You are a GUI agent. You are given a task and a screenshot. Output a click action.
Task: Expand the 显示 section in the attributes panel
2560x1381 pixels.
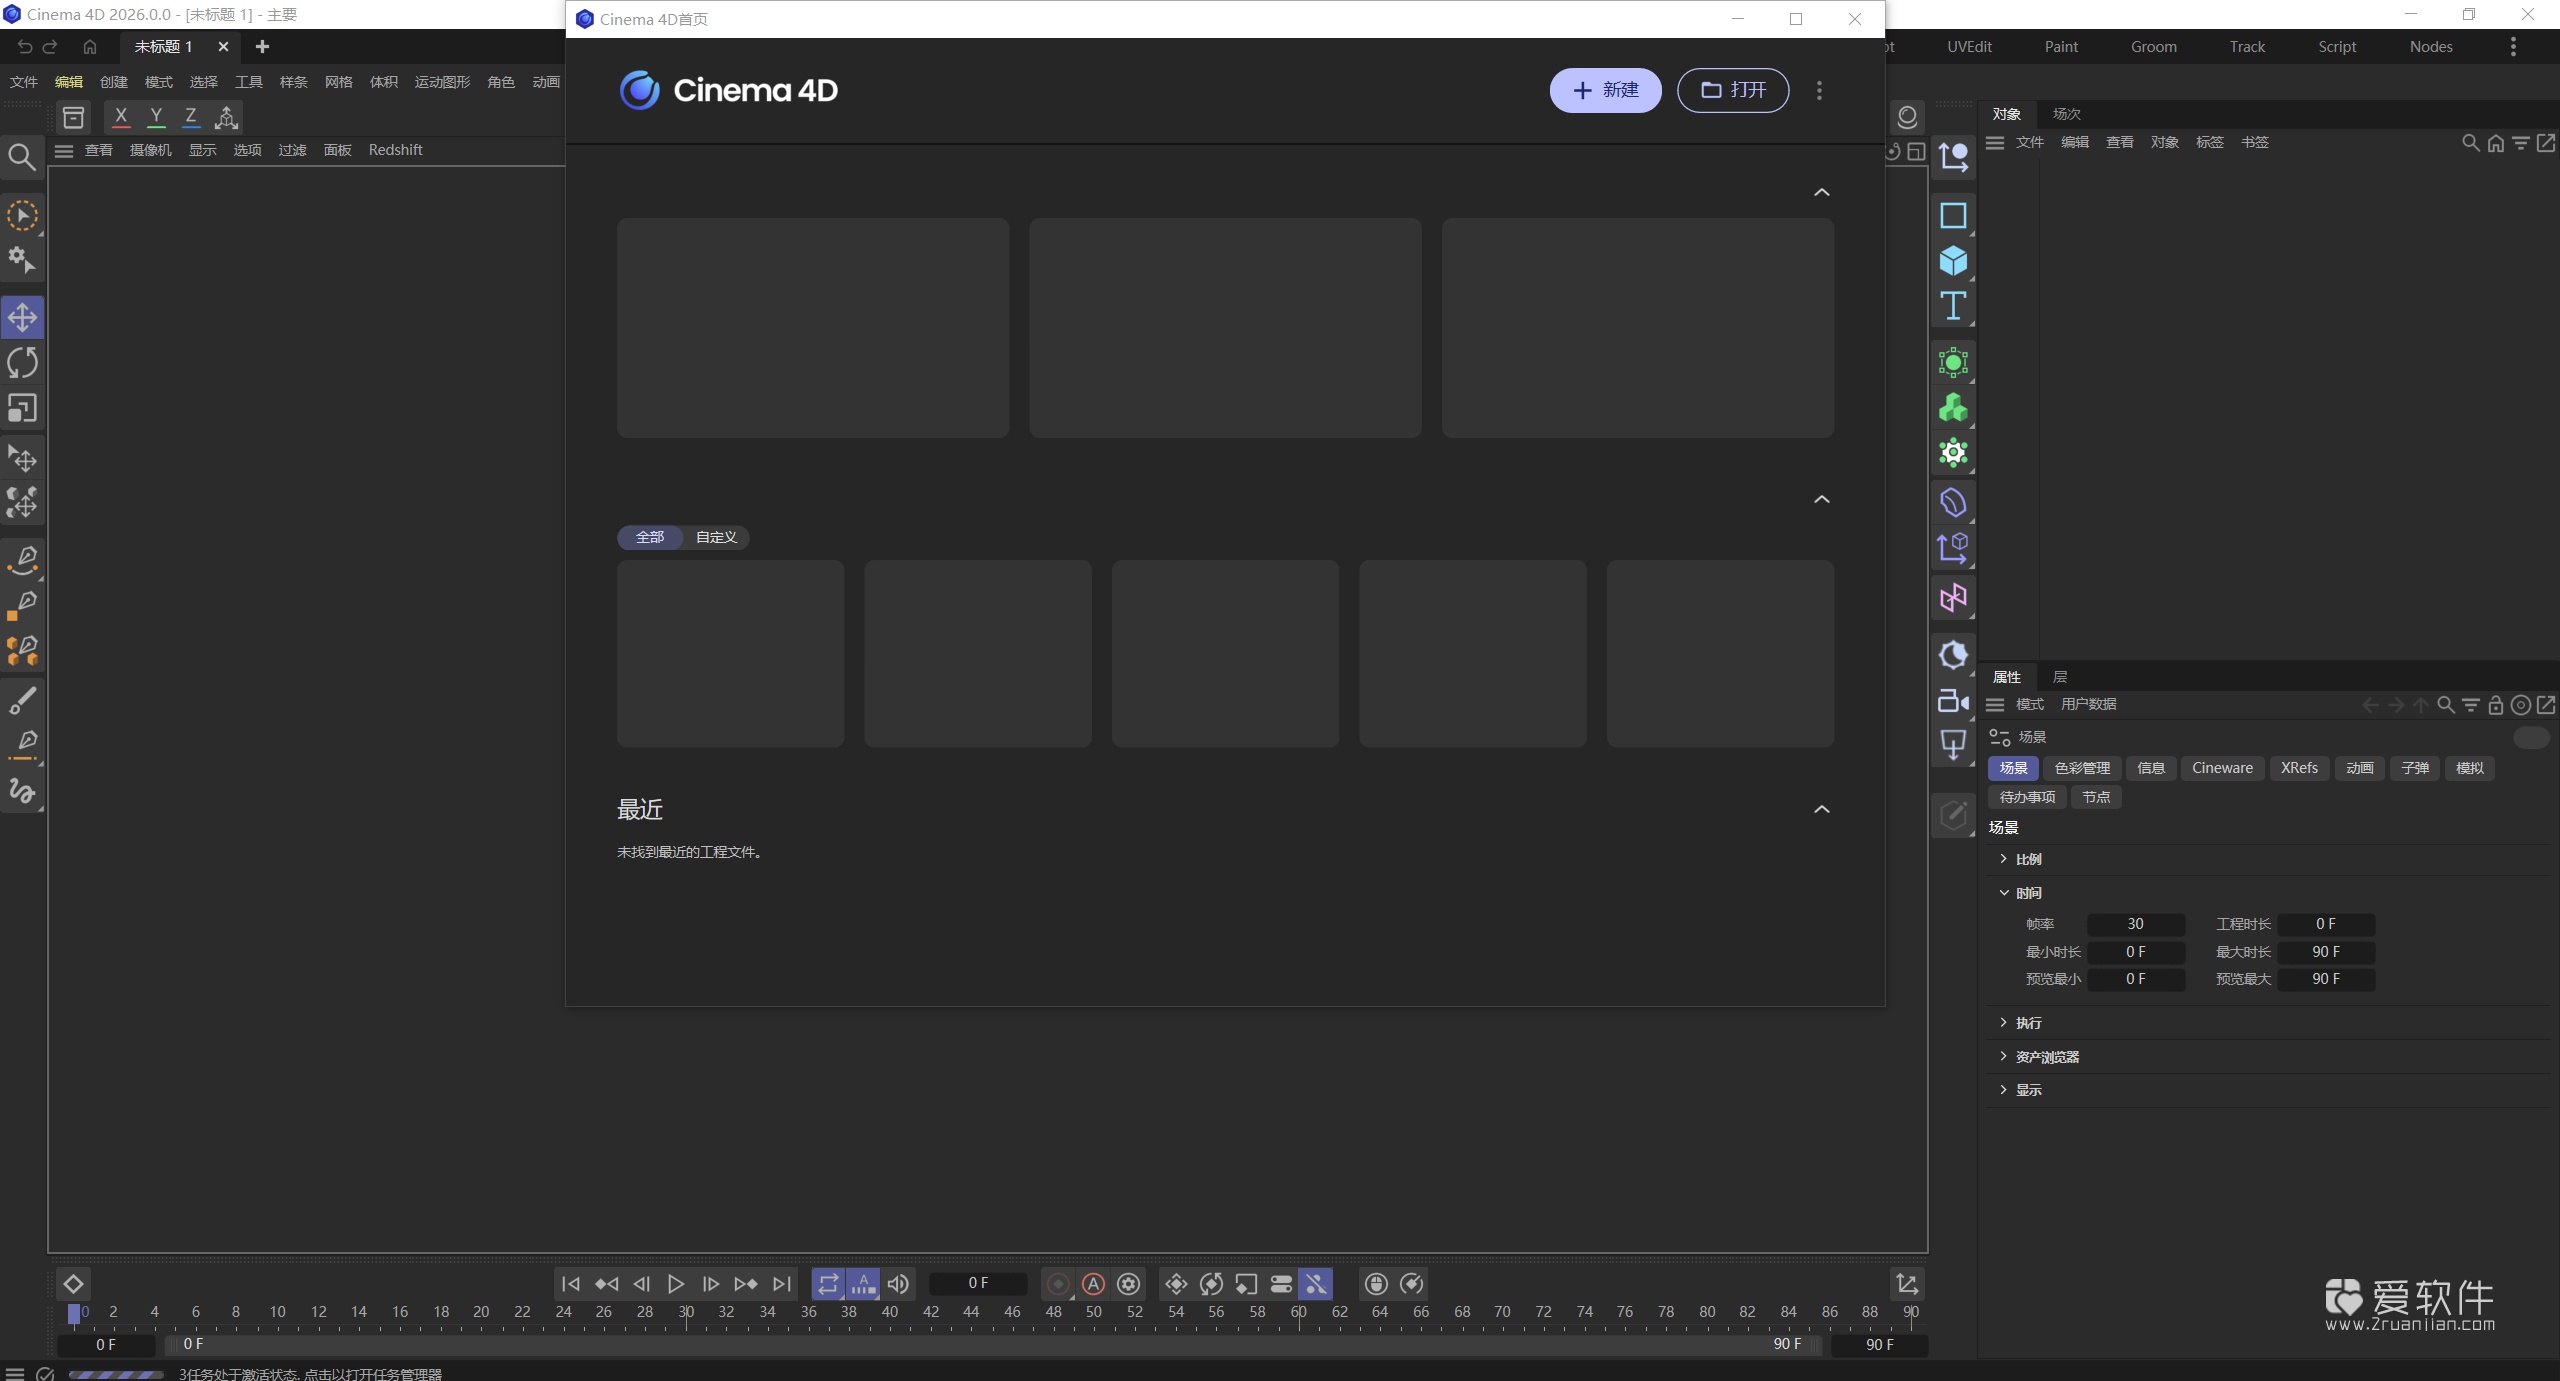2004,1089
